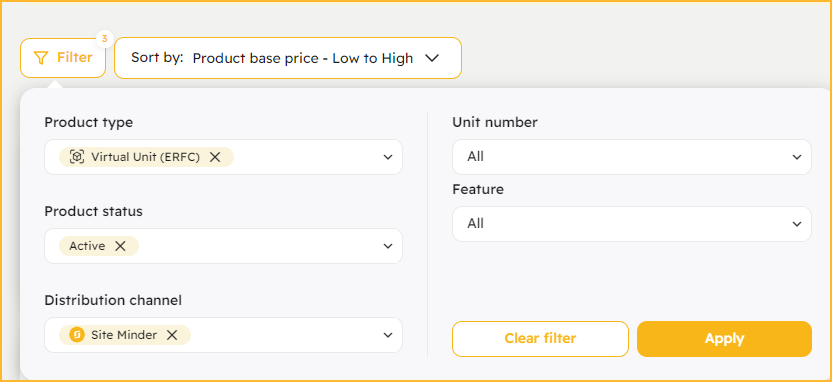Screen dimensions: 832x382
Task: Open the Feature dropdown
Action: pyautogui.click(x=631, y=224)
